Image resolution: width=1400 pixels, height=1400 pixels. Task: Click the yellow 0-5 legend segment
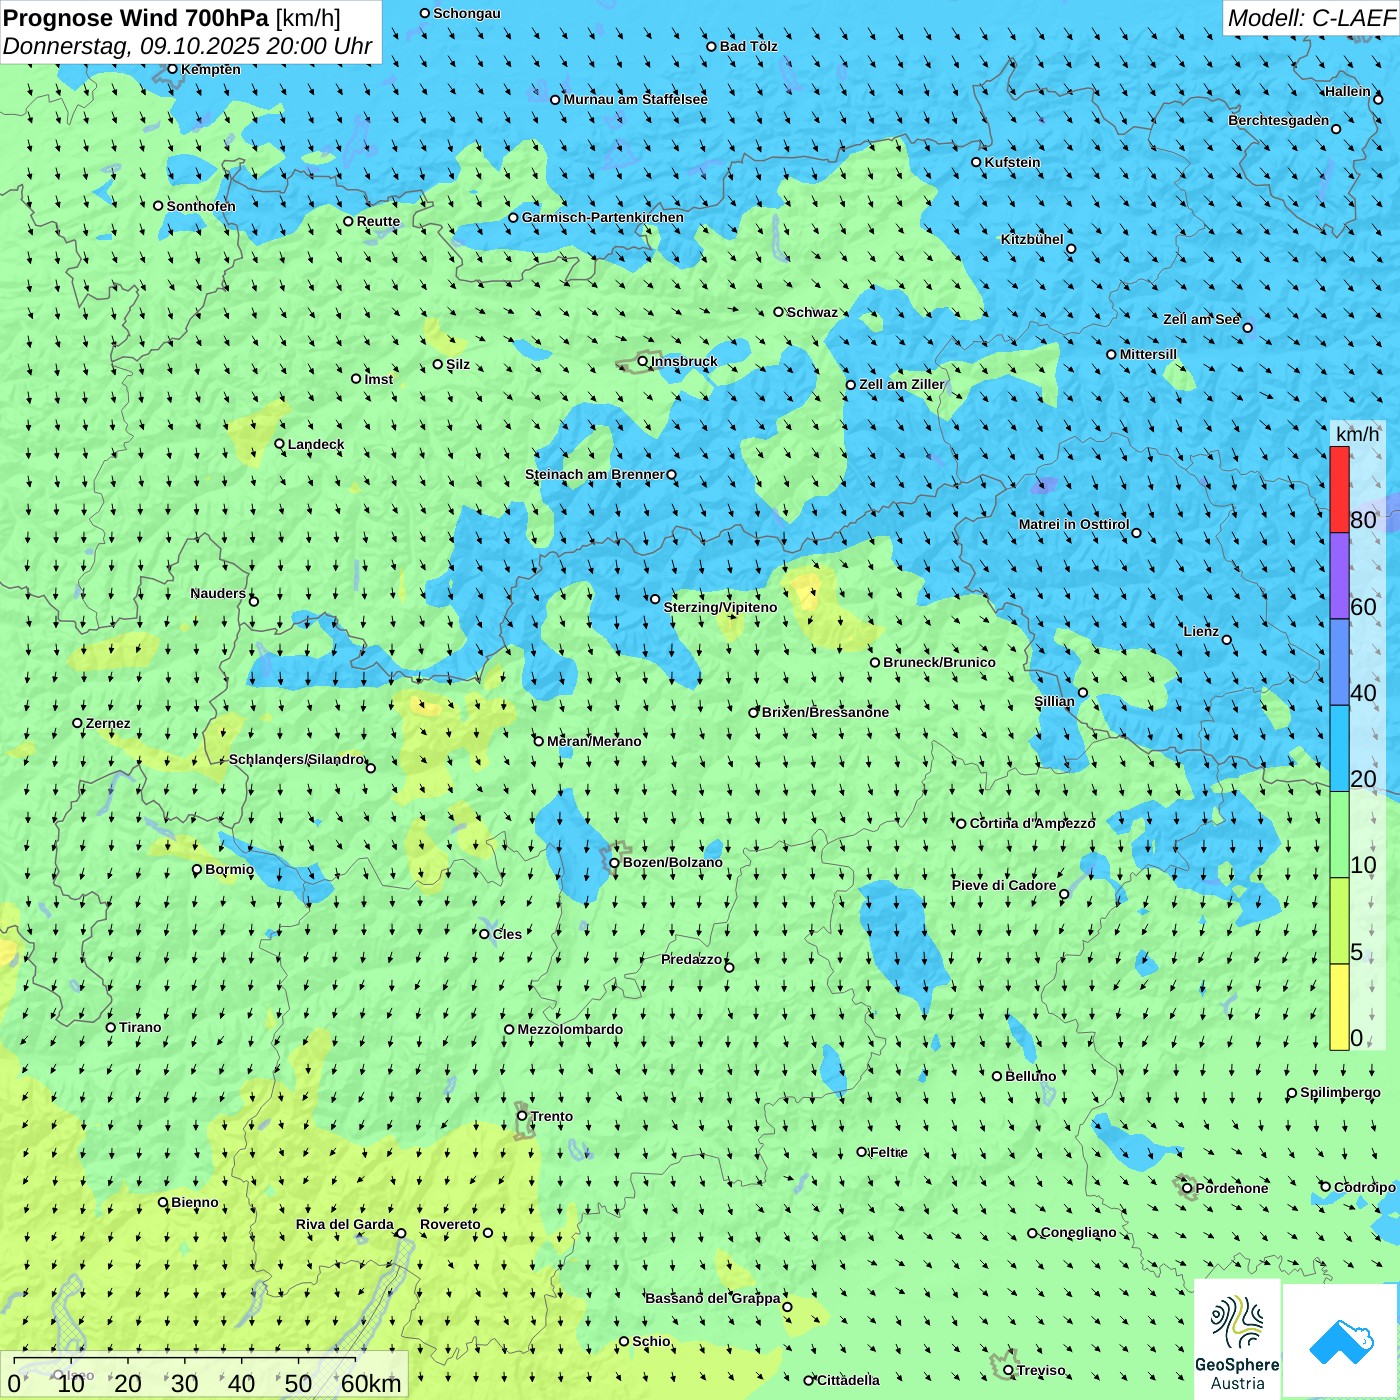tap(1339, 1007)
